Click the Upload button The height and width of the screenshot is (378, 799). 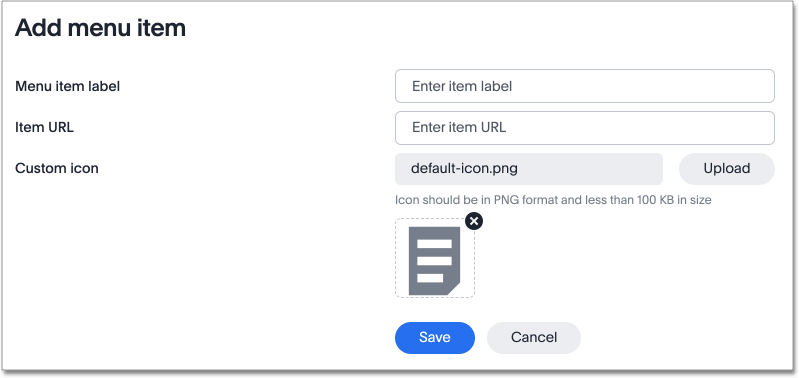click(726, 169)
